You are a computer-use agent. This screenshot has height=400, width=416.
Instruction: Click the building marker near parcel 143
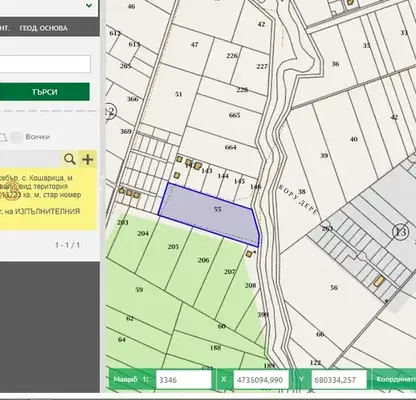click(198, 166)
